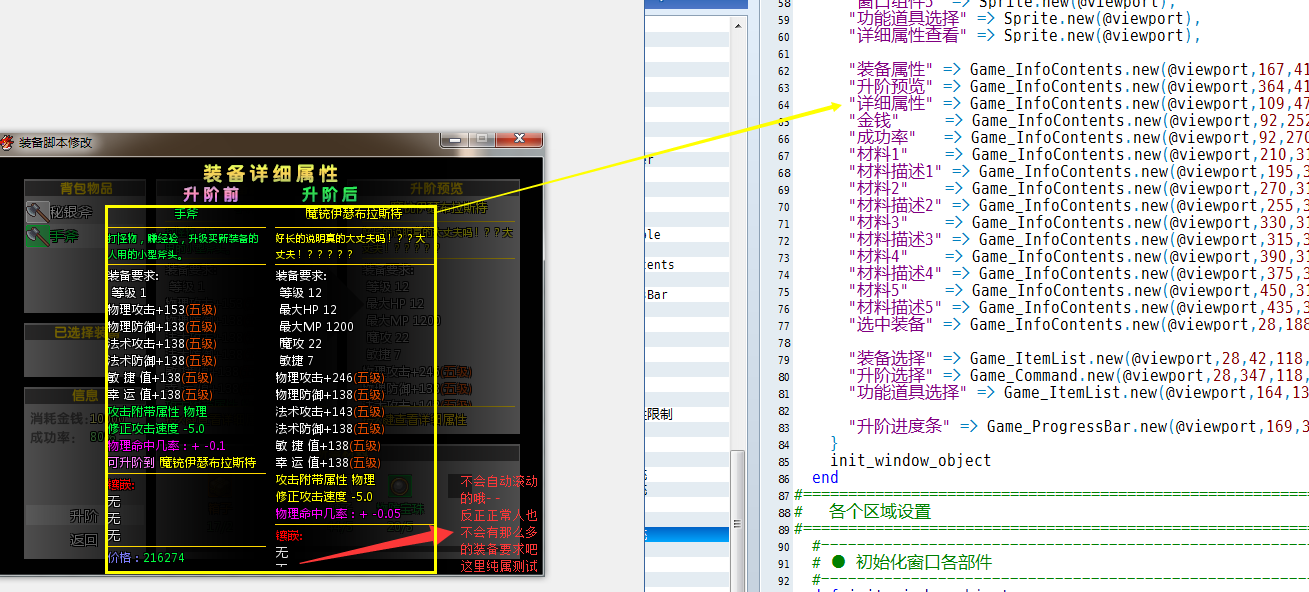The width and height of the screenshot is (1309, 592).
Task: Maximize the 装备脚本修改 window
Action: [x=484, y=139]
